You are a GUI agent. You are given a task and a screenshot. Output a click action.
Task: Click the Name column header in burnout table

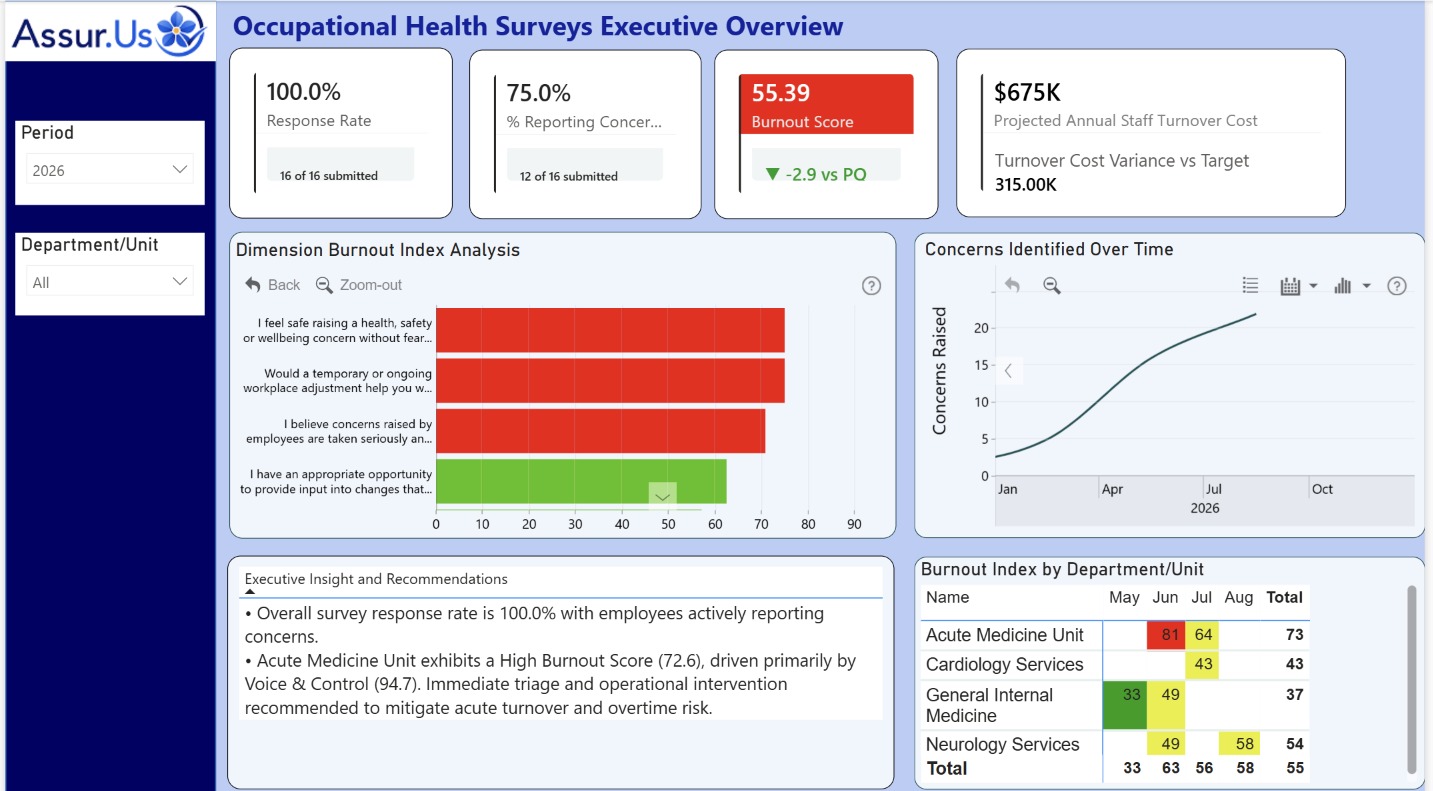point(947,598)
